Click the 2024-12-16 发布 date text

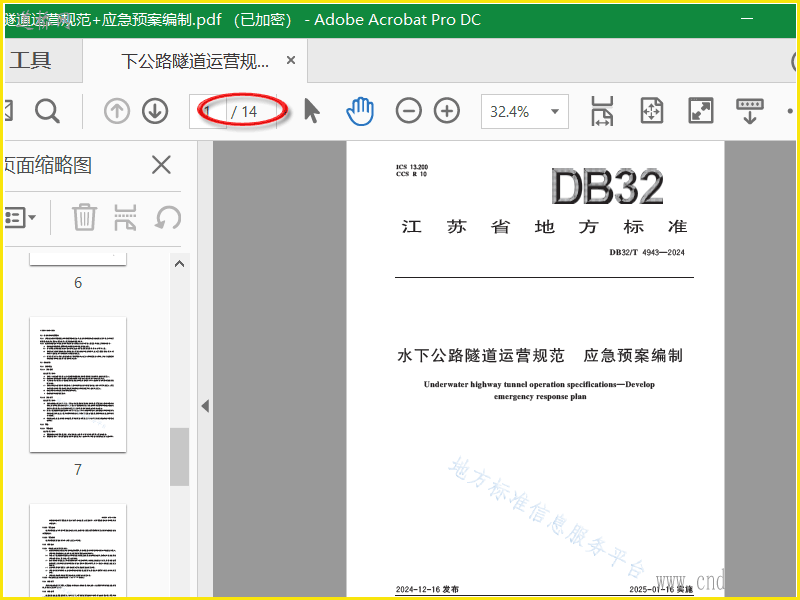coord(427,589)
